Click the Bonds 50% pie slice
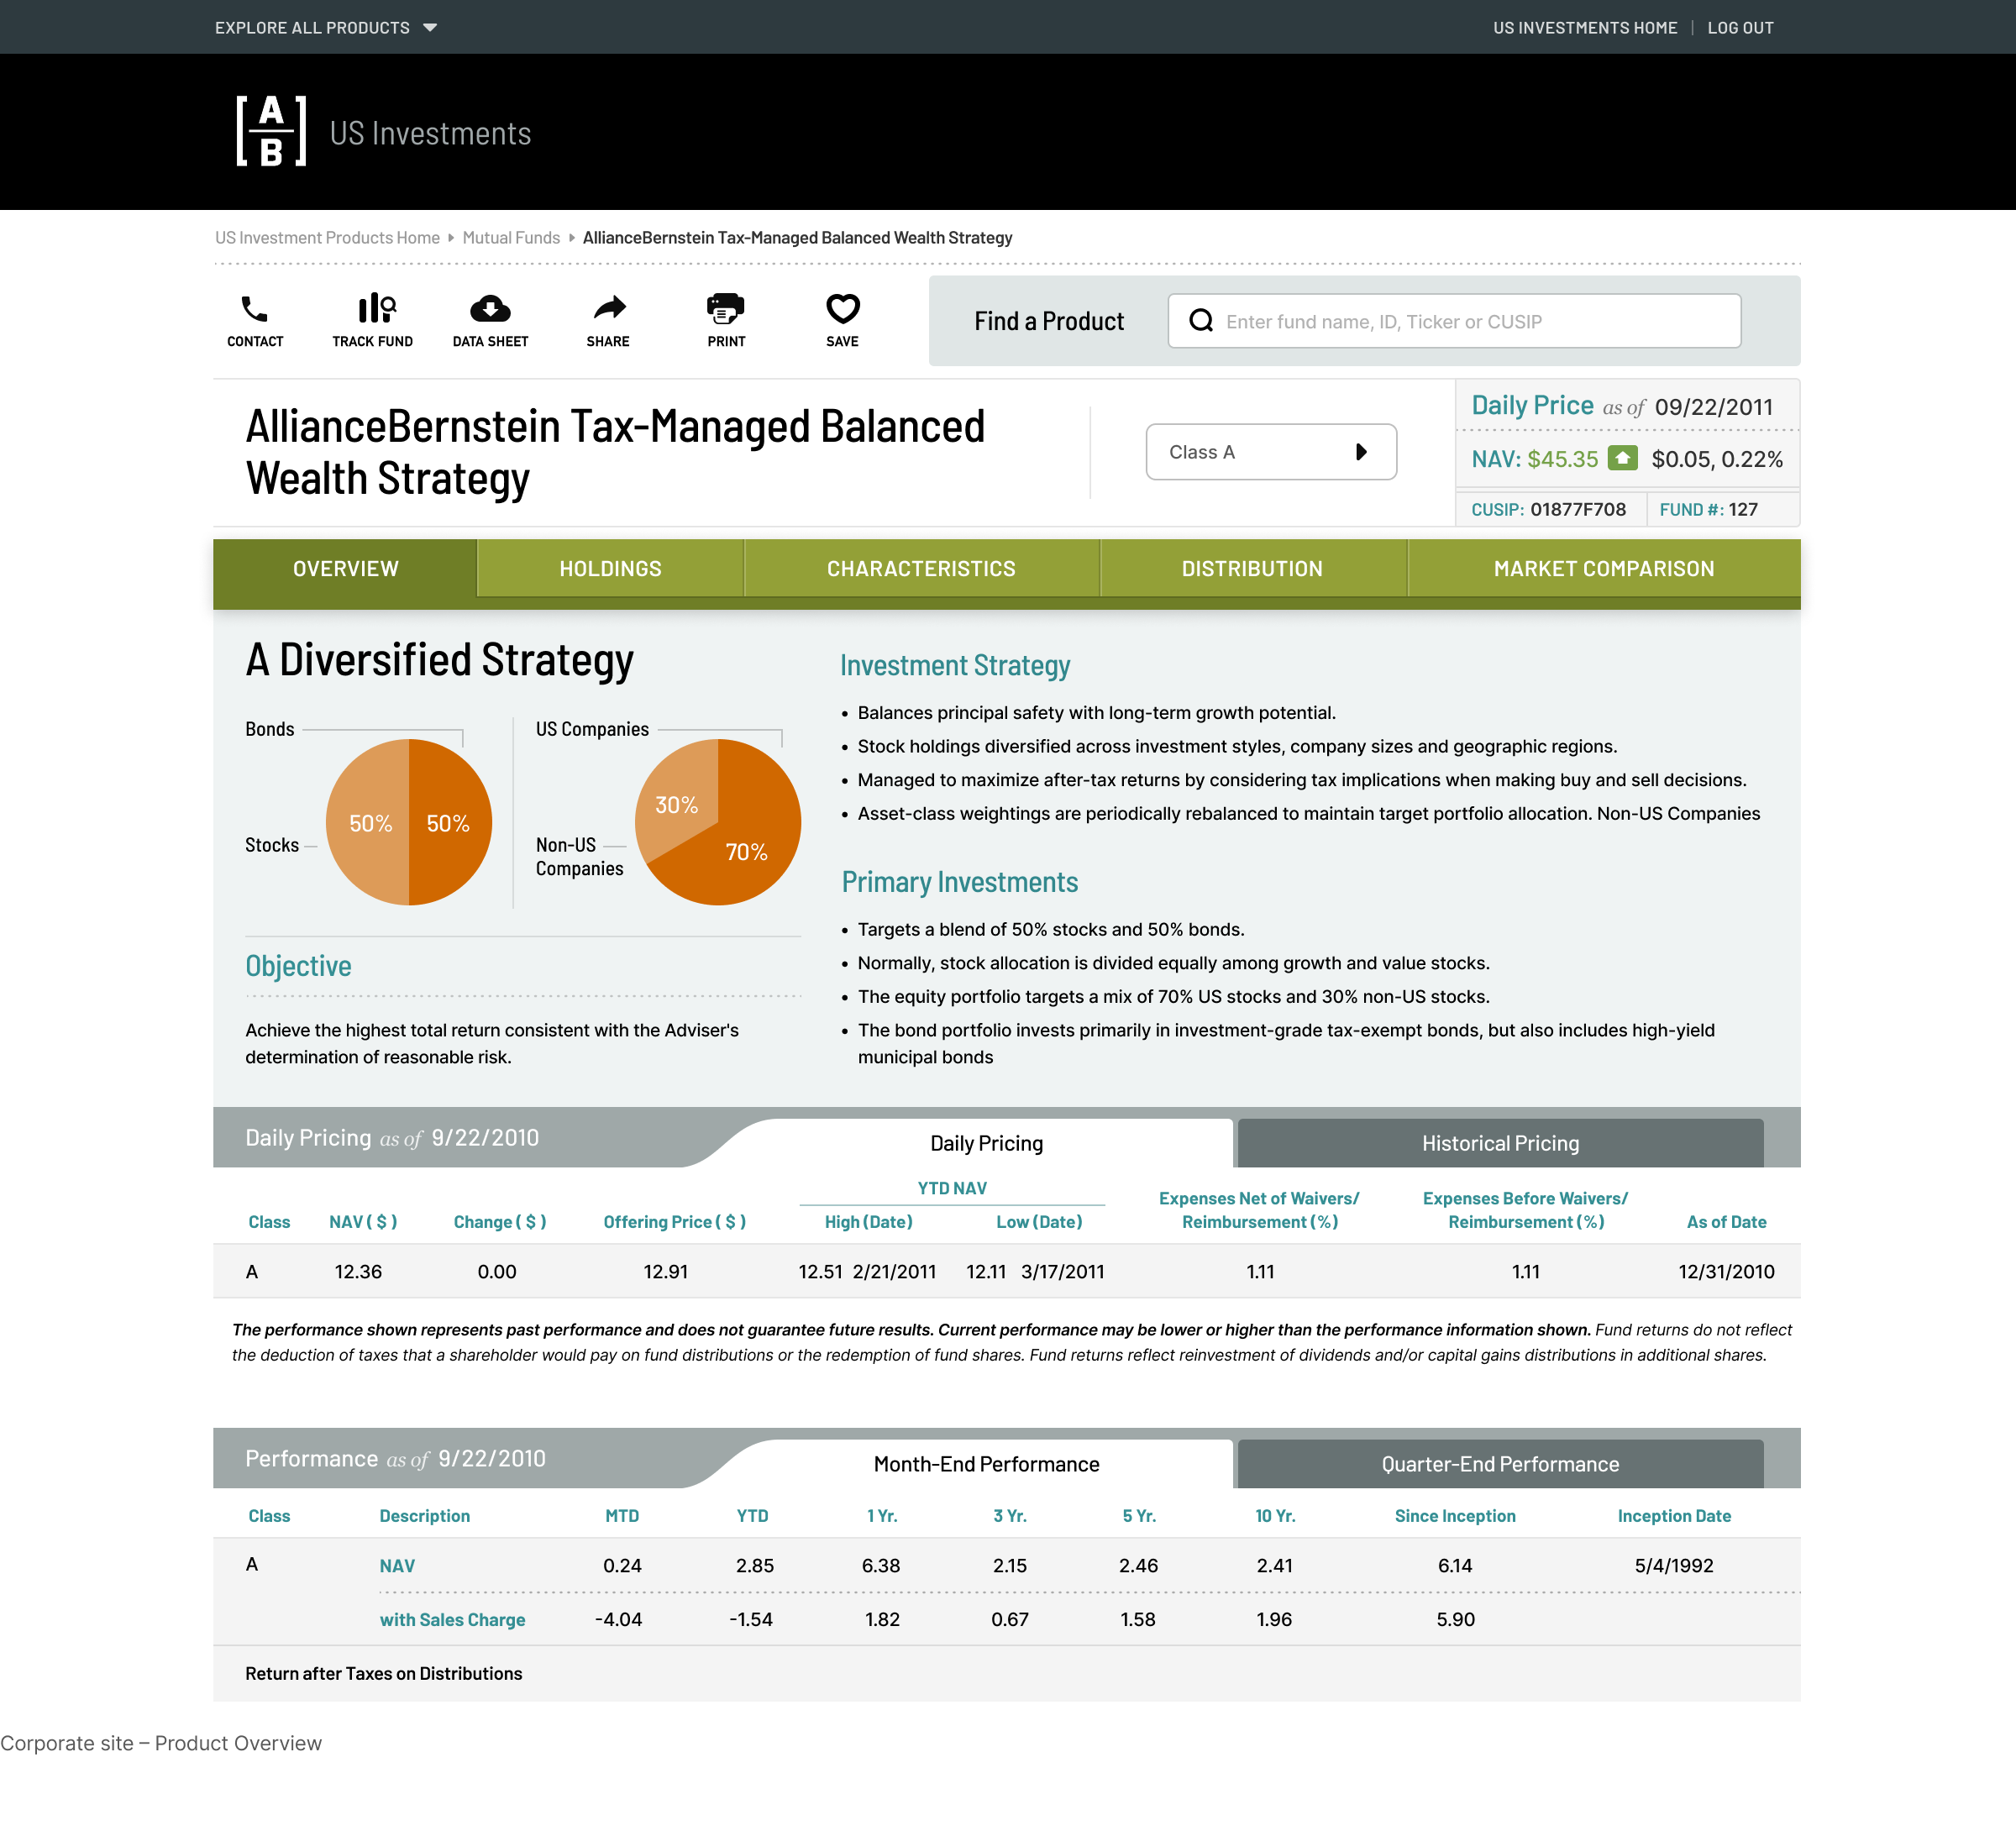This screenshot has width=2016, height=1836. coord(451,822)
